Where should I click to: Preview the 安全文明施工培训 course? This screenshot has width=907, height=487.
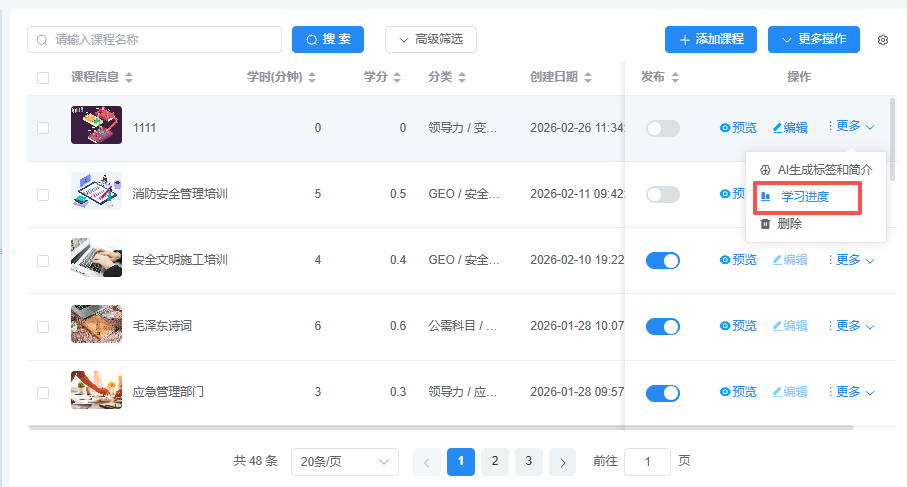click(738, 260)
